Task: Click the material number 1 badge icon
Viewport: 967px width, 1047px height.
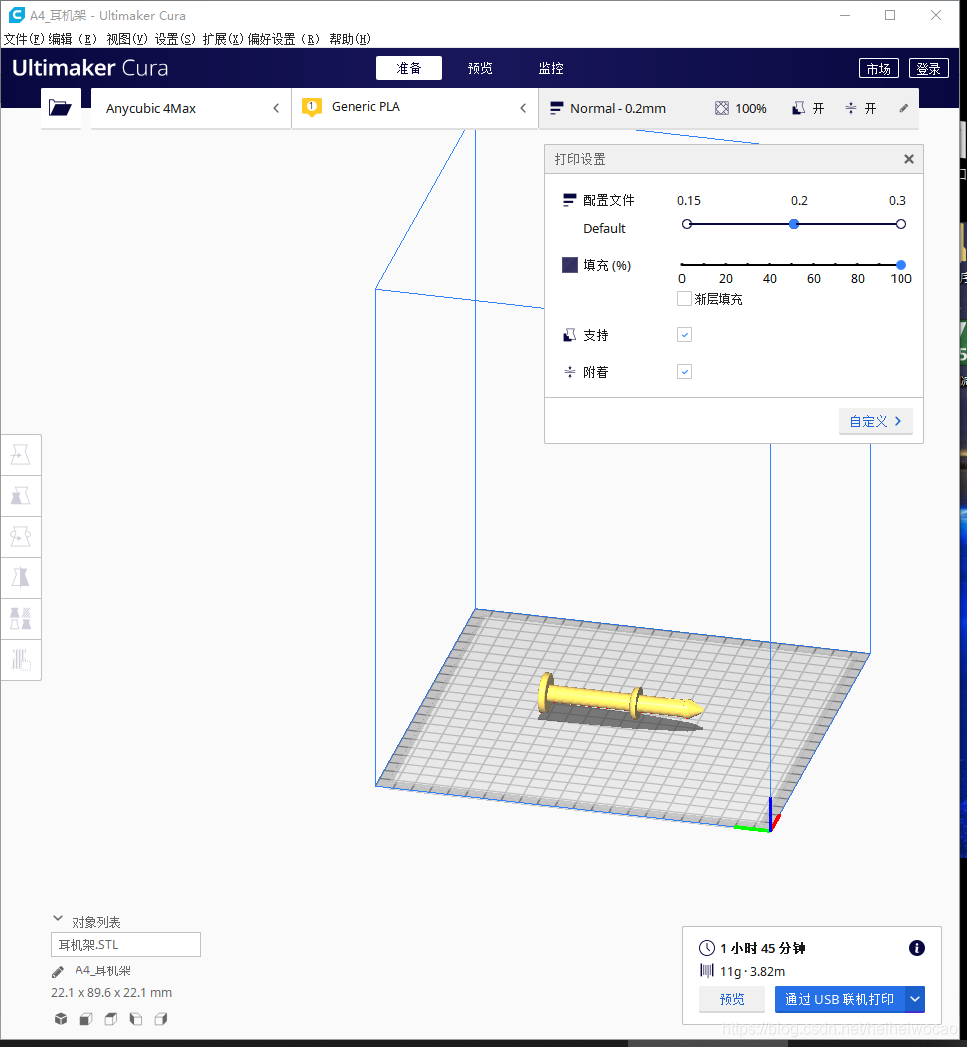Action: 311,107
